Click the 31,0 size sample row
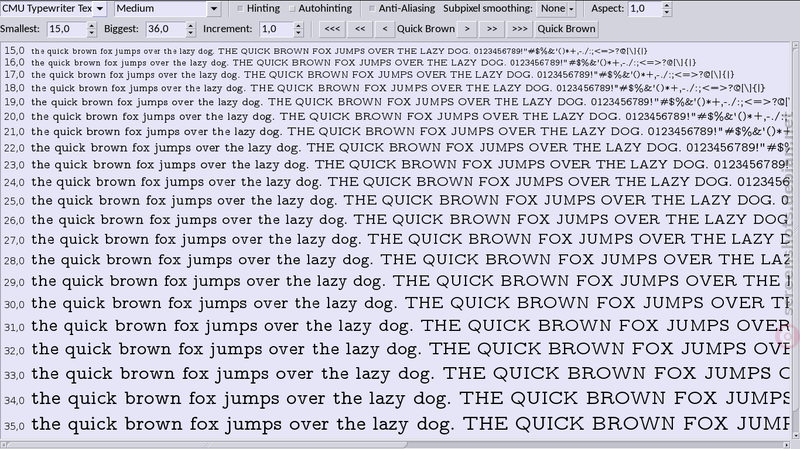 click(396, 326)
